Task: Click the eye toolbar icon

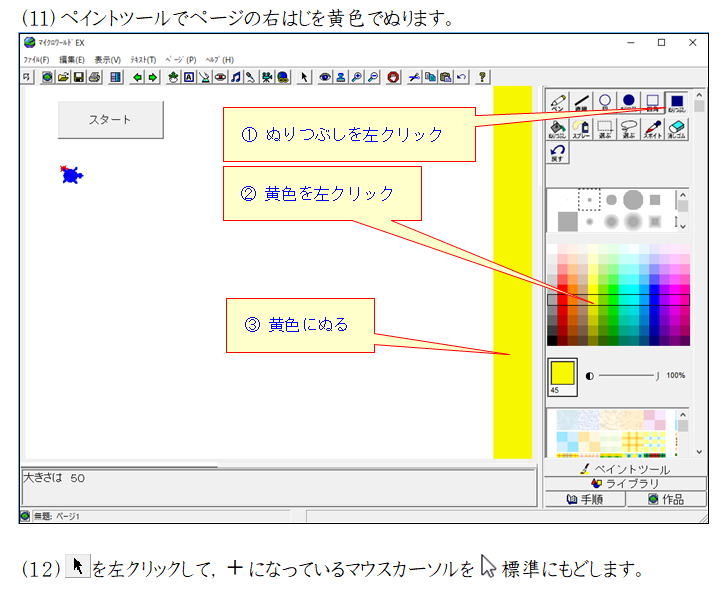Action: [x=325, y=77]
